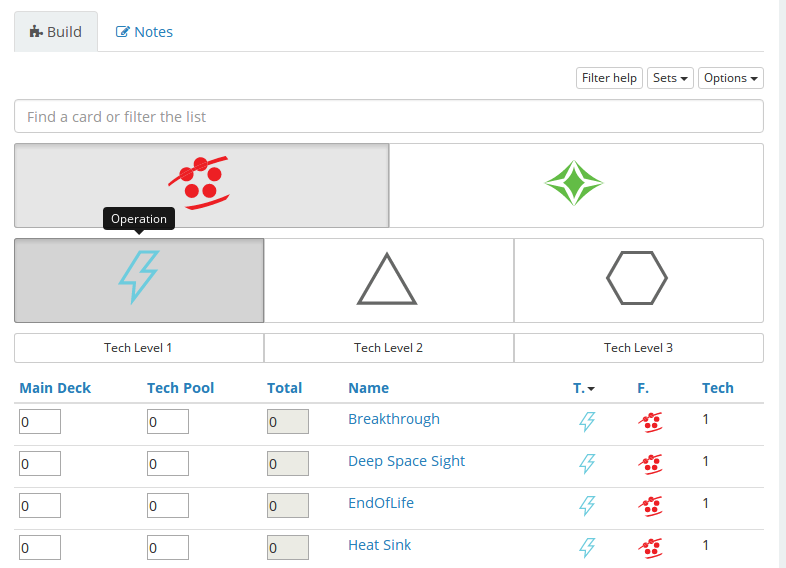Viewport: 786px width, 568px height.
Task: Click the Tech value 1 in Heat Sink row
Action: click(x=705, y=545)
